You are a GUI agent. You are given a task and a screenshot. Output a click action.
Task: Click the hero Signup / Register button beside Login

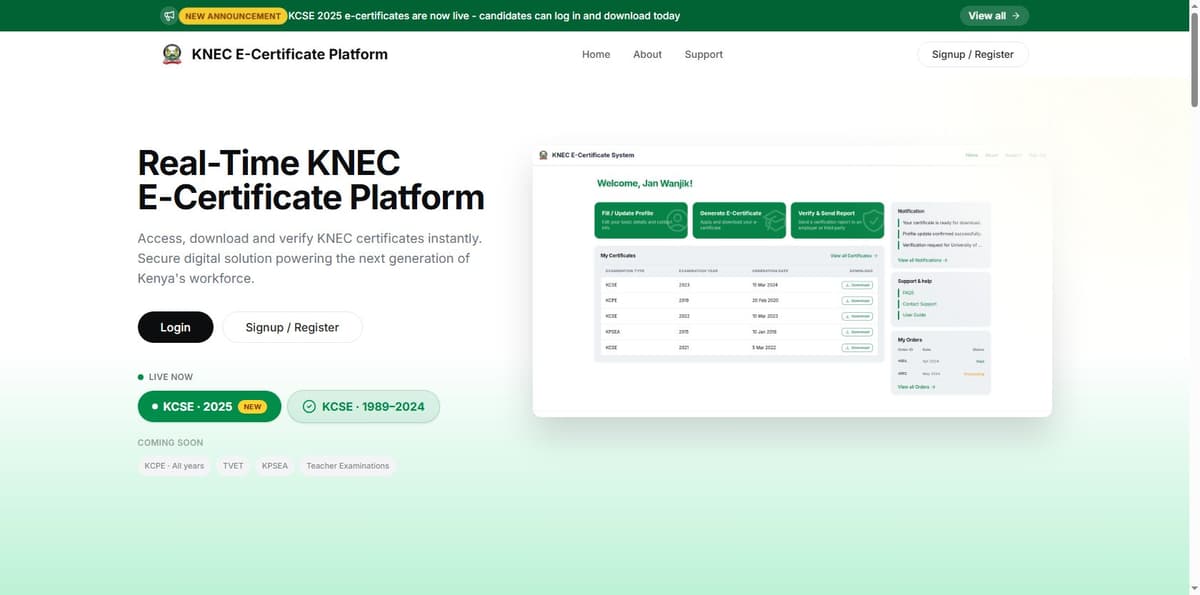[x=292, y=327]
